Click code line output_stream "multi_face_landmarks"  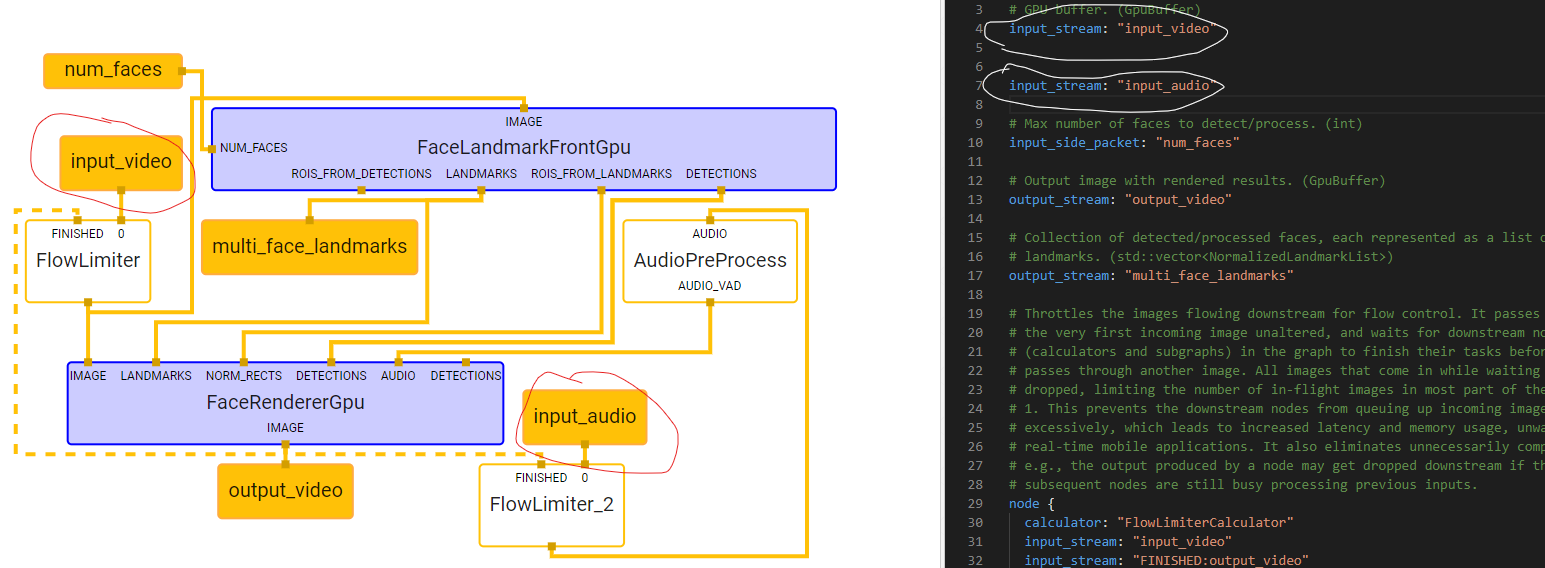pyautogui.click(x=1151, y=276)
